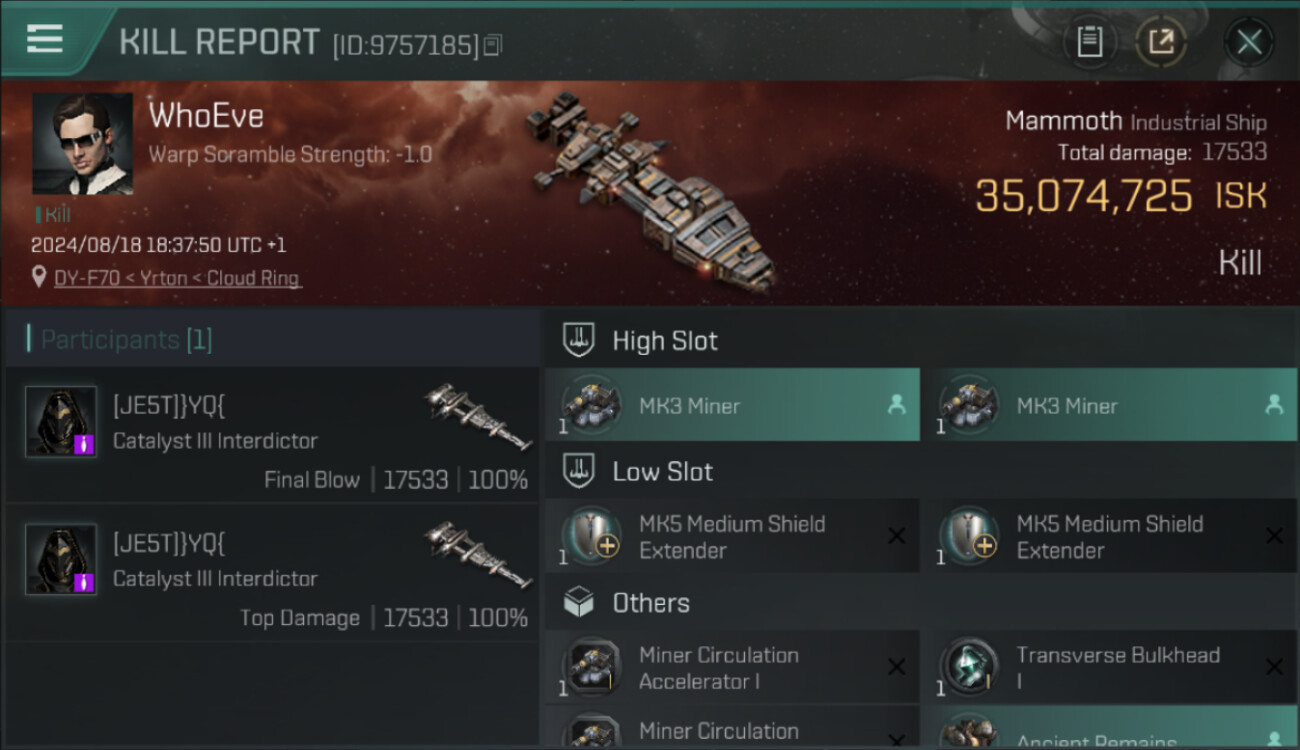The height and width of the screenshot is (750, 1300).
Task: Close the kill report window
Action: [x=1248, y=42]
